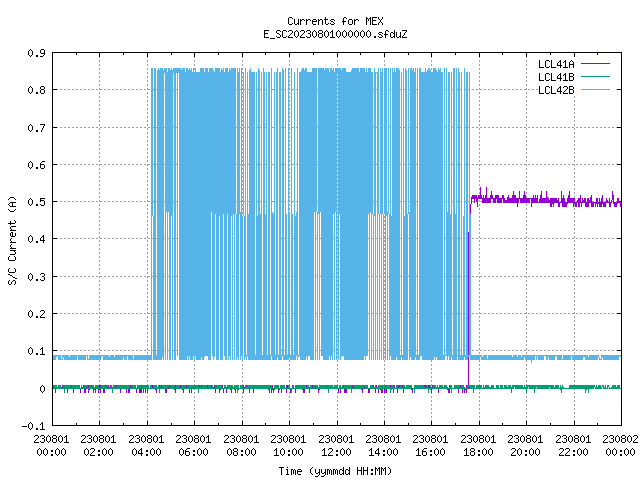Click the 0.9 y-axis tick label
The image size is (640, 480).
36,53
